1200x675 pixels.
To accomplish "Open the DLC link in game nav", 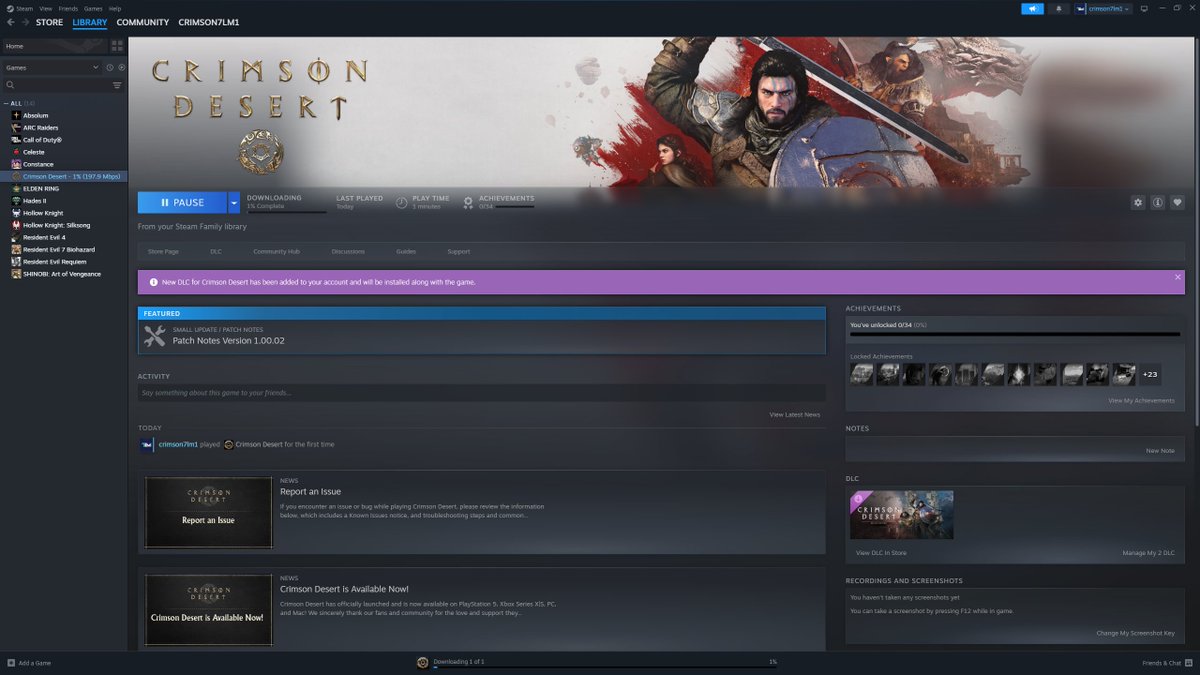I will tap(216, 252).
